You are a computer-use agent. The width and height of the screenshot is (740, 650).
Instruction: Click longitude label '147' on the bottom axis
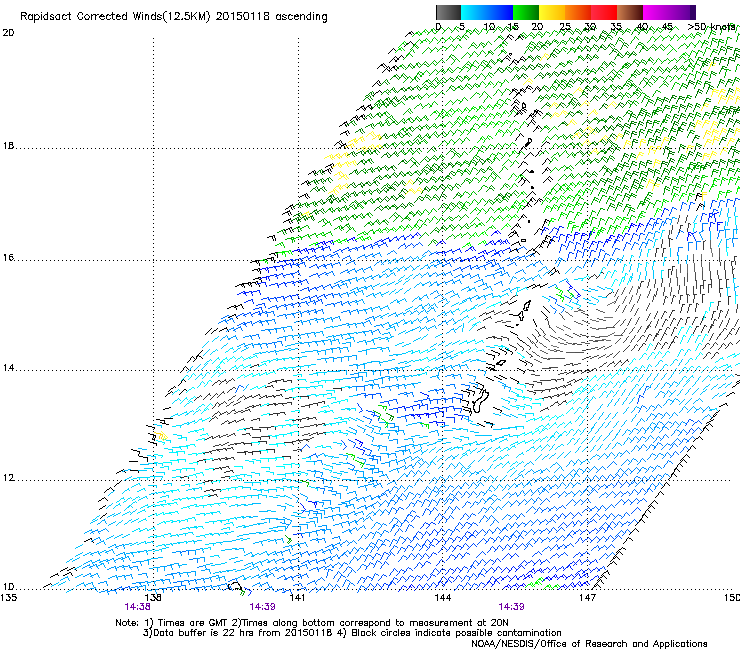pos(587,598)
